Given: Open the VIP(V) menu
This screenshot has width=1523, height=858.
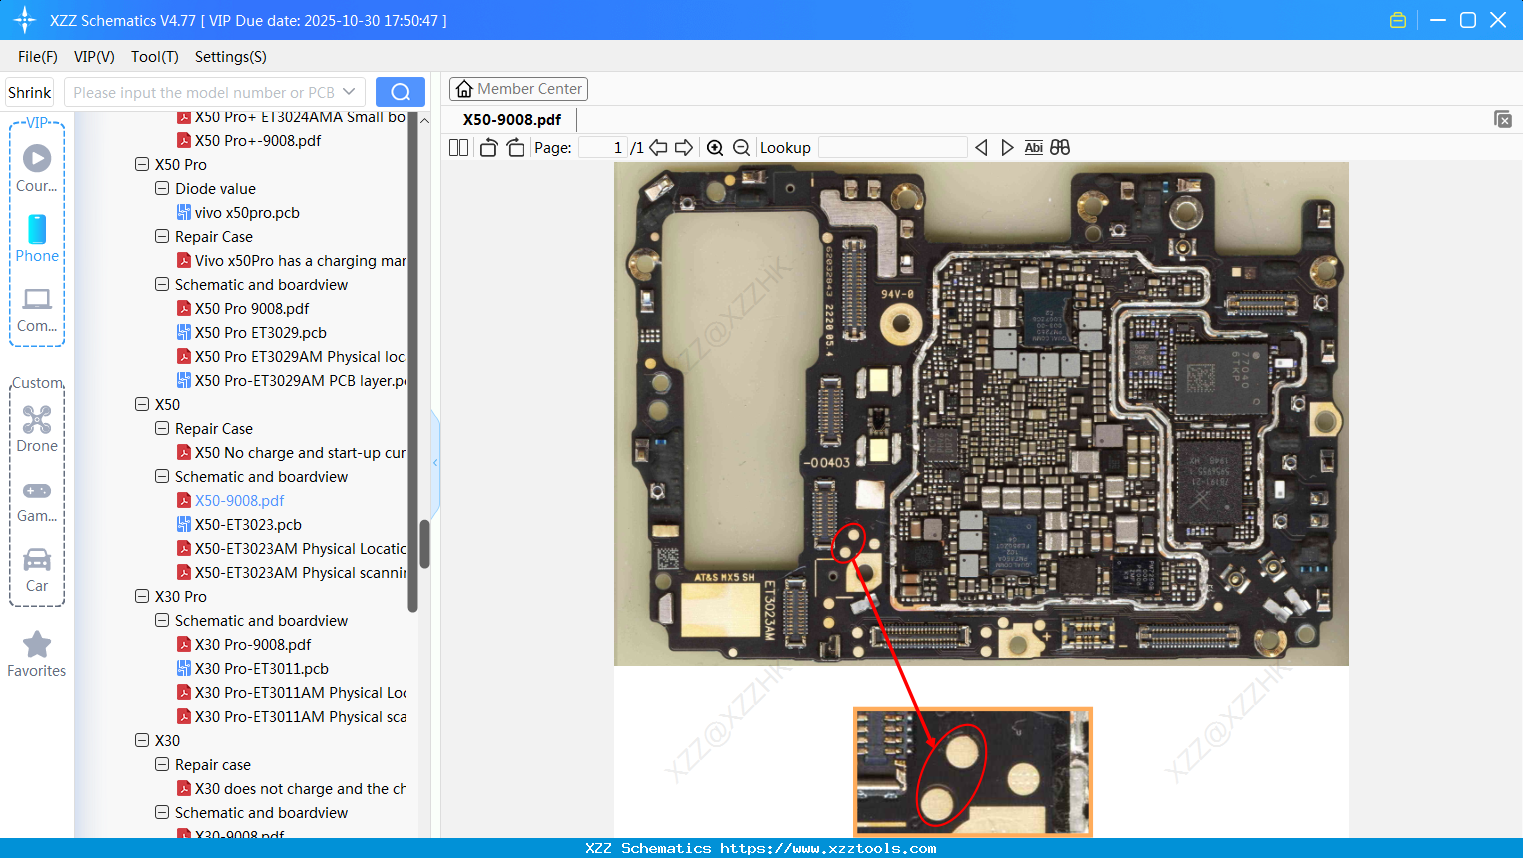Looking at the screenshot, I should pos(94,57).
